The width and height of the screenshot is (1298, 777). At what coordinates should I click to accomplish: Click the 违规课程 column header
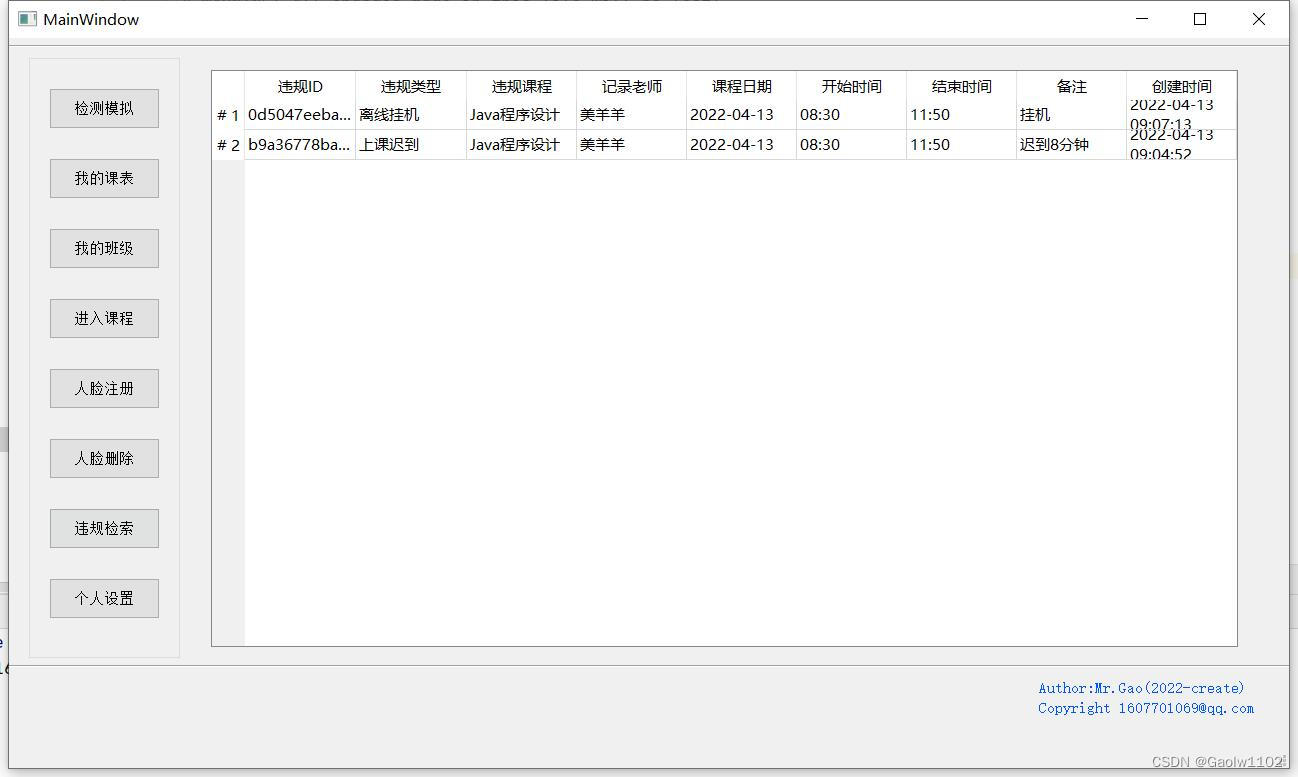(x=521, y=86)
